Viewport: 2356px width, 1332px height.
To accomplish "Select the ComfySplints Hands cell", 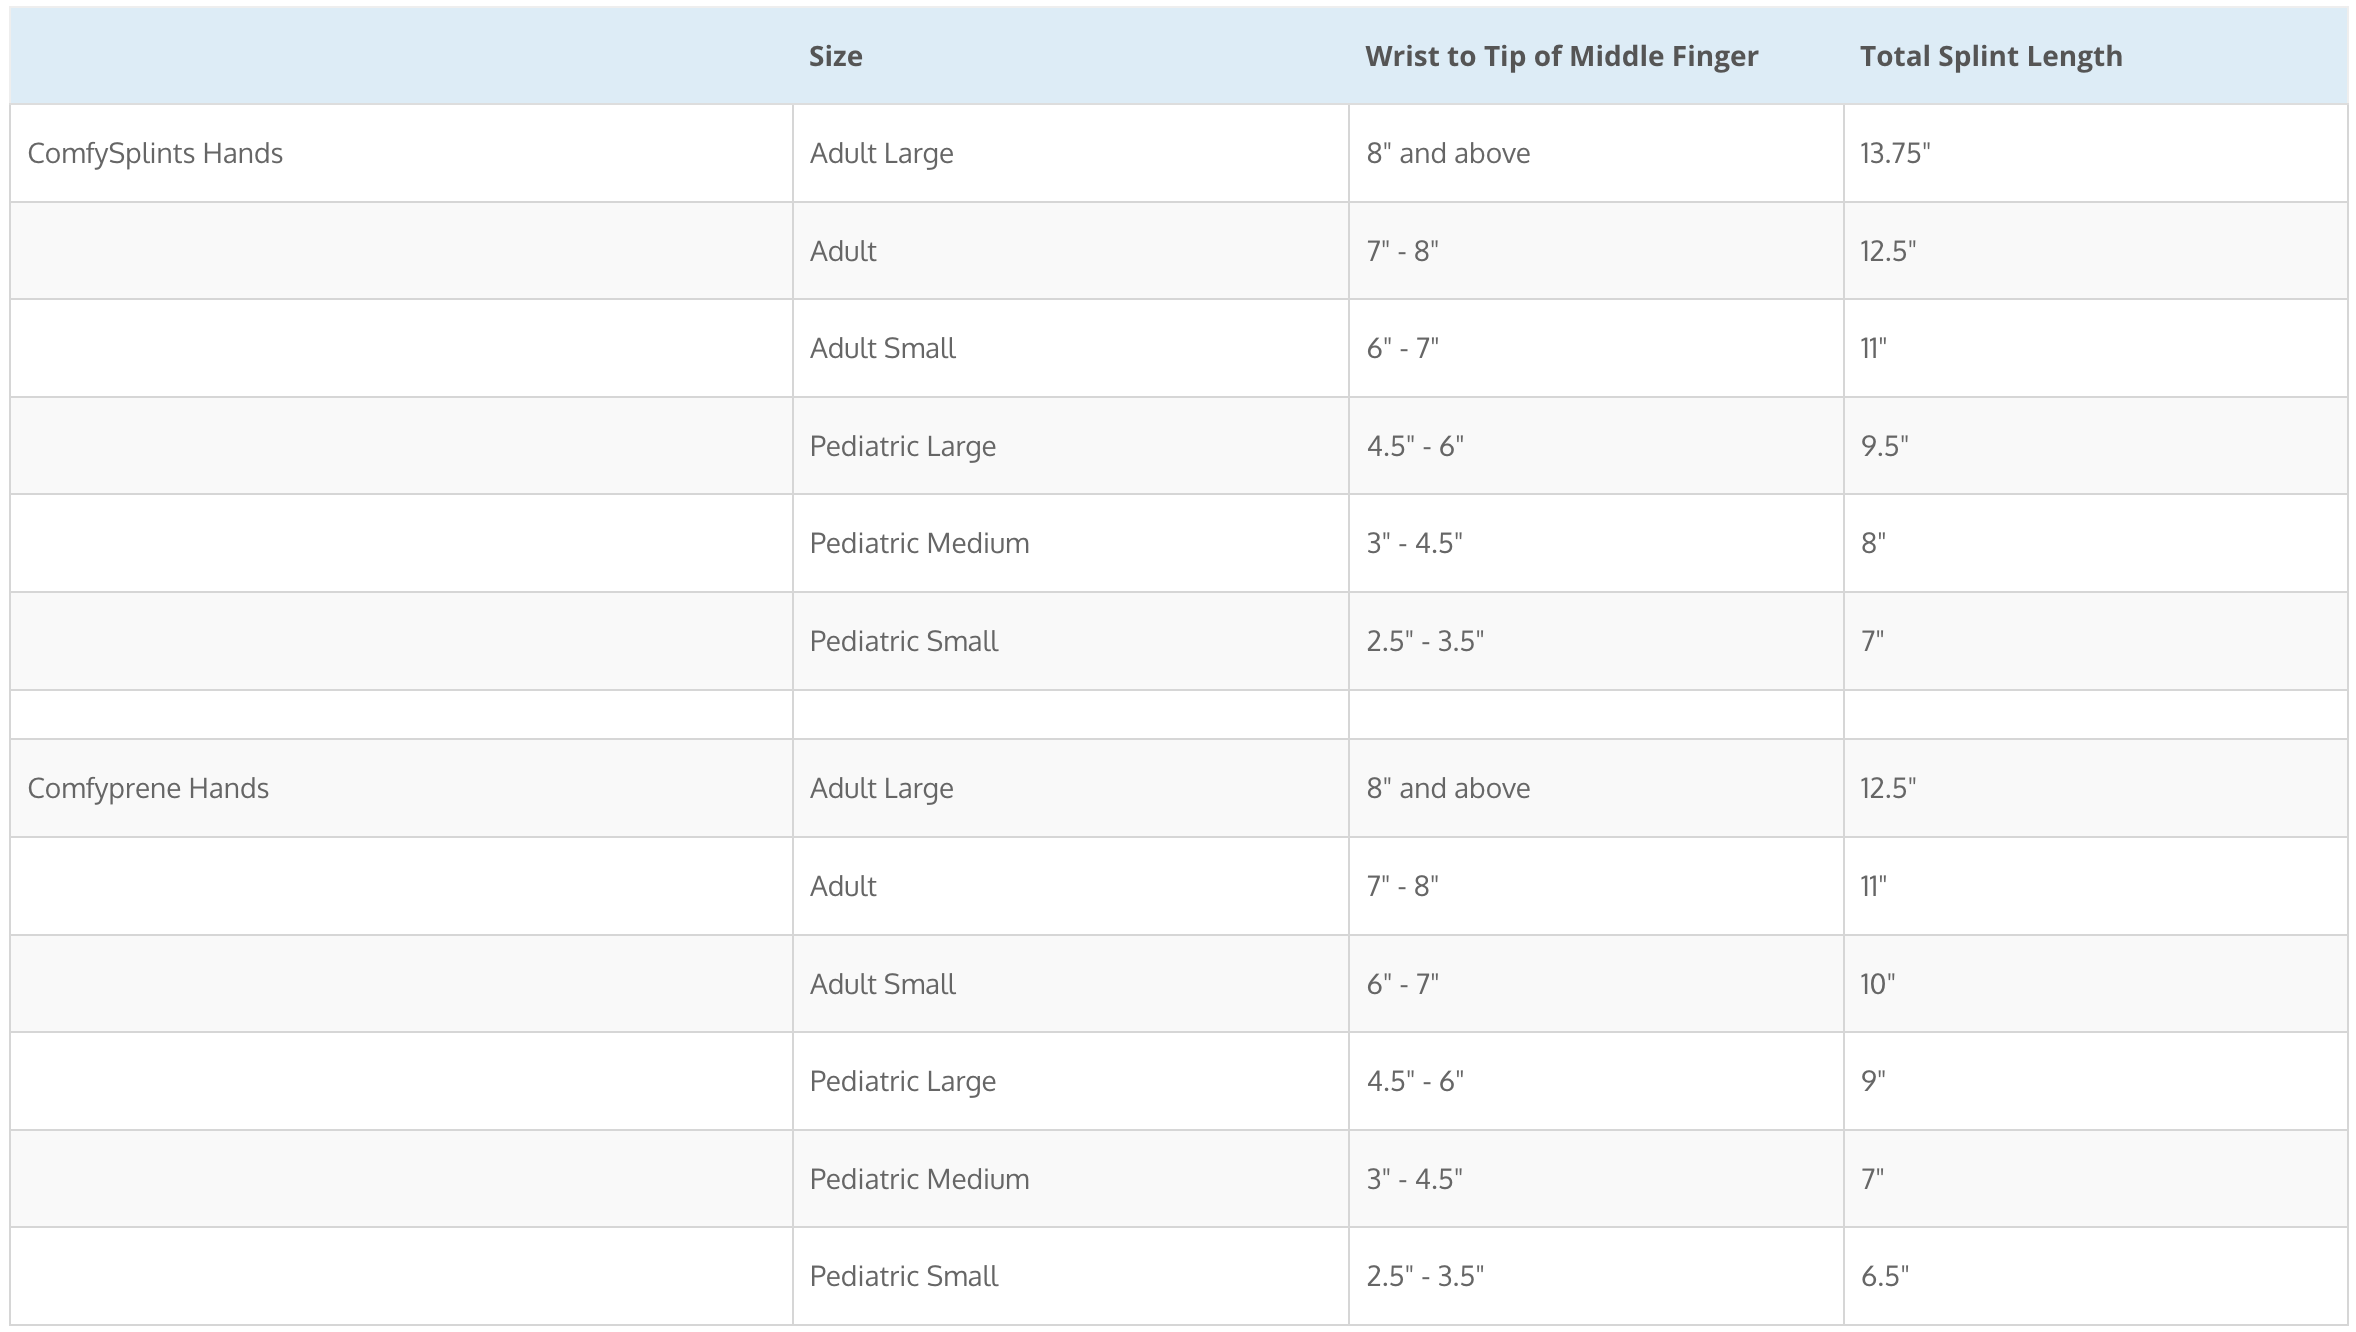I will 401,153.
